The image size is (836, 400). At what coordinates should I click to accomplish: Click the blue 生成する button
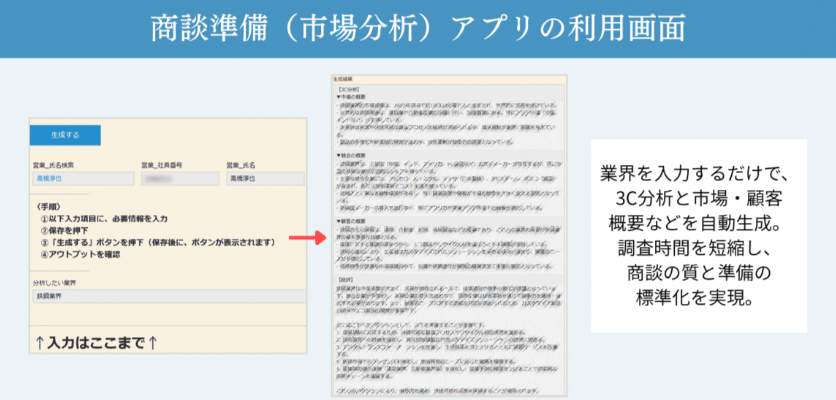[65, 133]
